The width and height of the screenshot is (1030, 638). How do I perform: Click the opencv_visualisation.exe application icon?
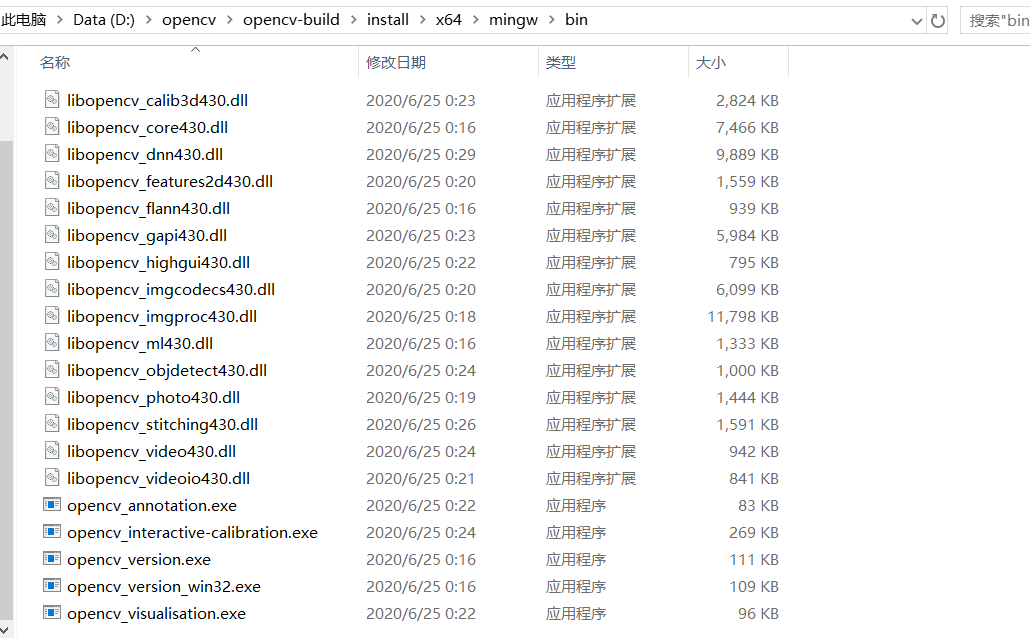tap(51, 613)
